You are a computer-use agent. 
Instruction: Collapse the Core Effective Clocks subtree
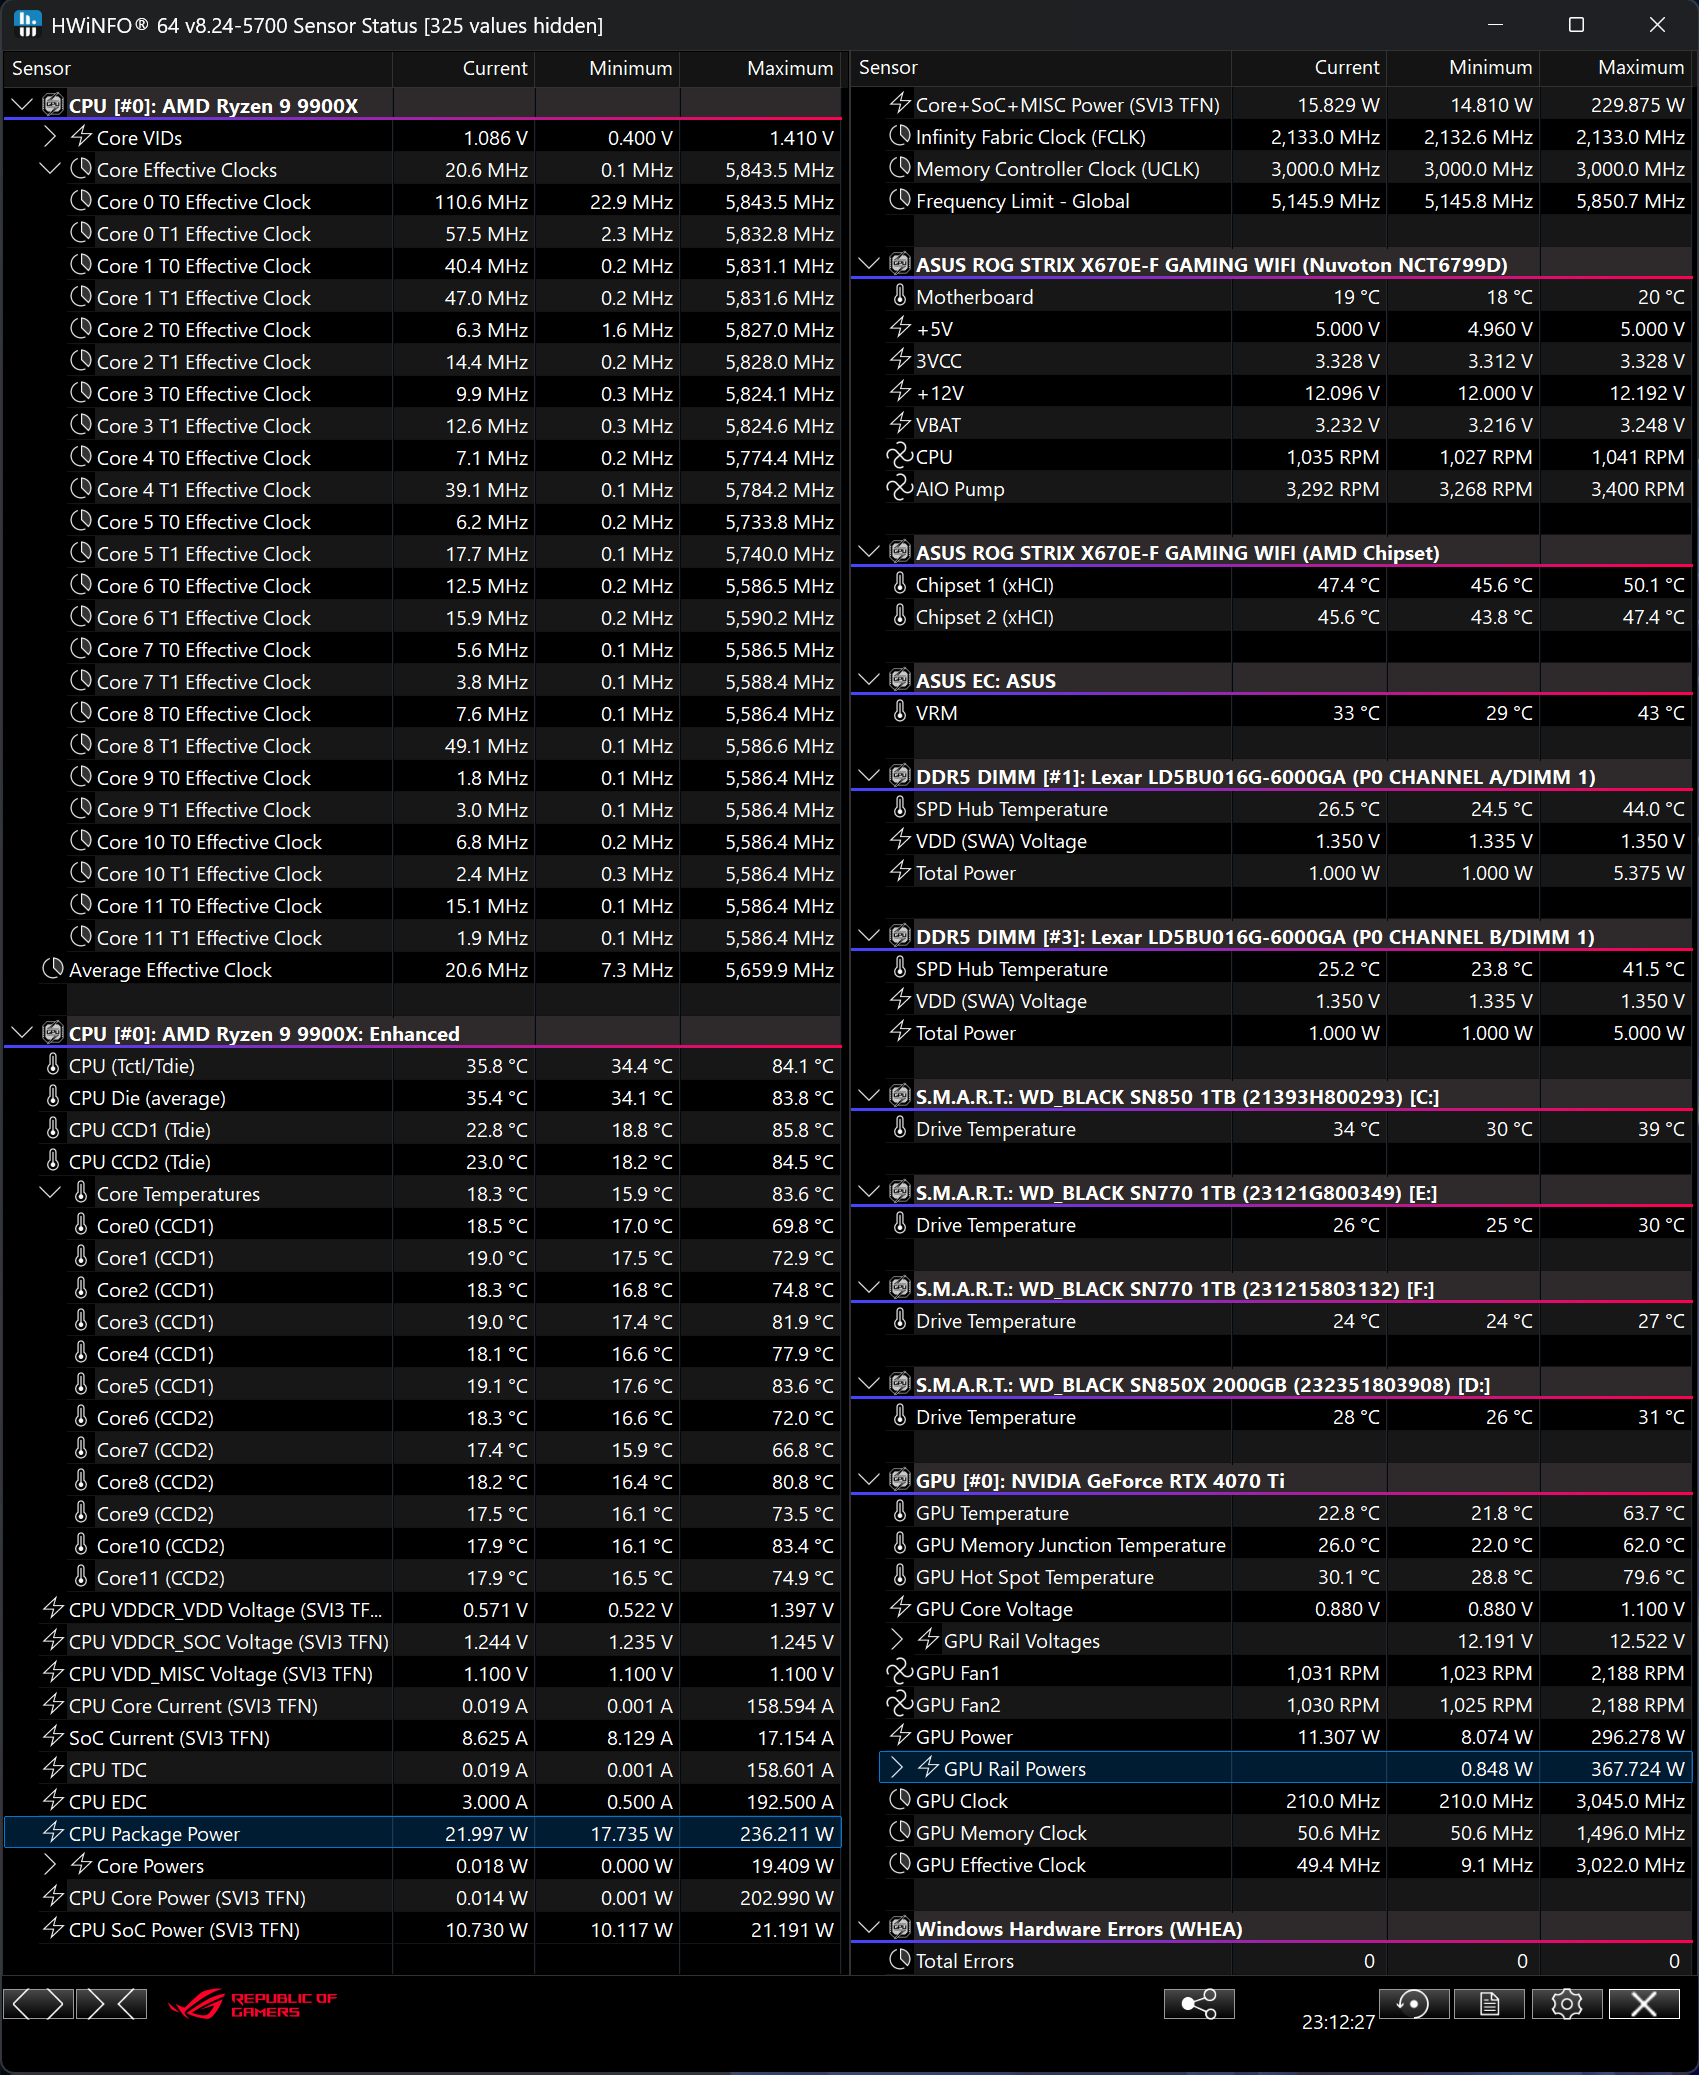click(x=50, y=168)
